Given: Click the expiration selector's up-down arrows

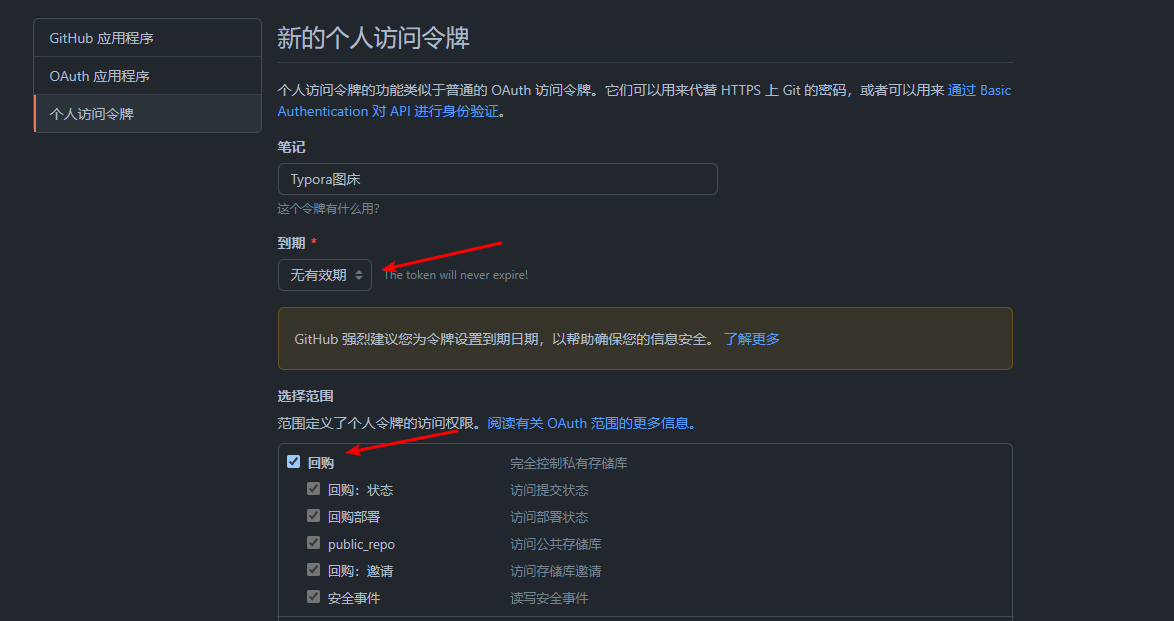Looking at the screenshot, I should (x=360, y=274).
